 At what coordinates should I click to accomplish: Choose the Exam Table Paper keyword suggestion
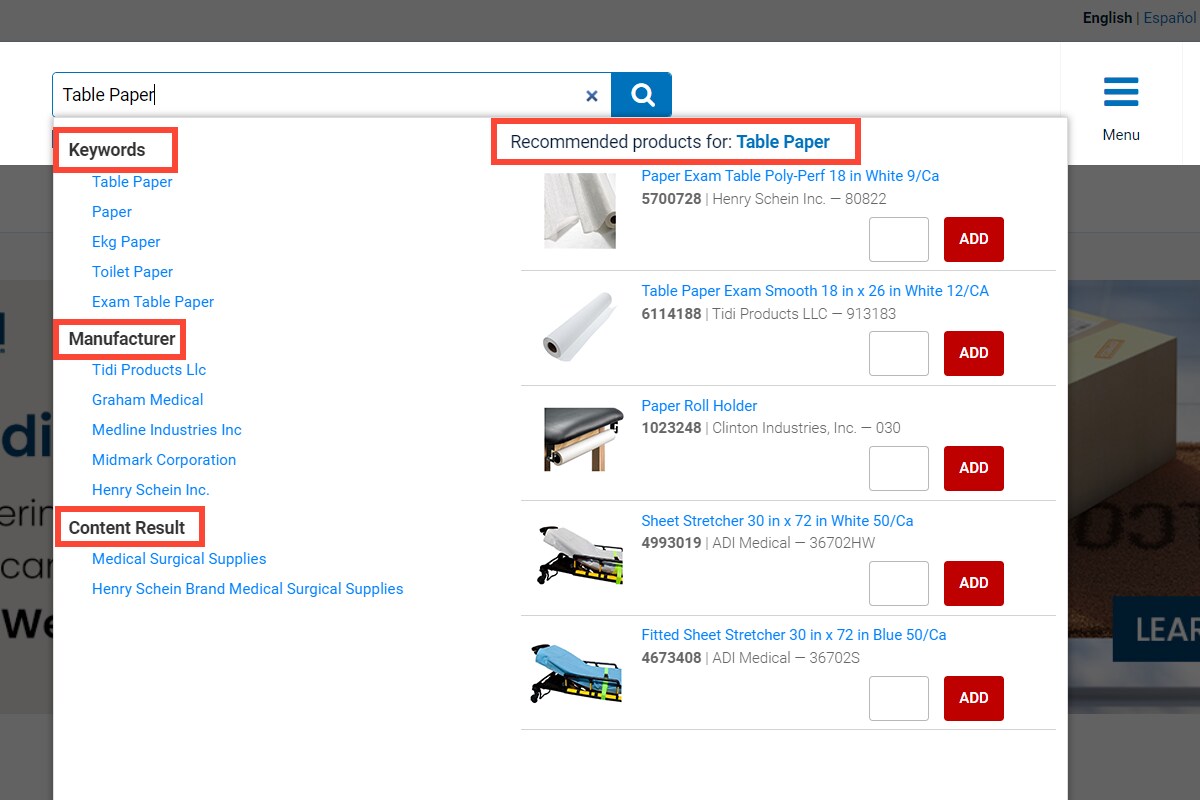[x=153, y=302]
